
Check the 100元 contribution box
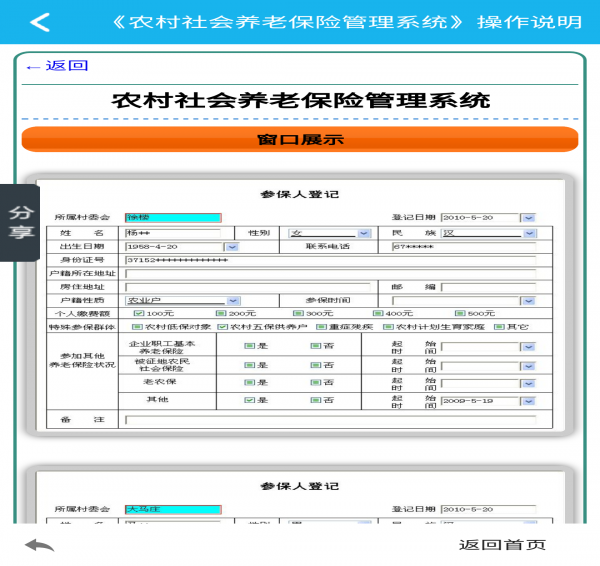coord(139,313)
